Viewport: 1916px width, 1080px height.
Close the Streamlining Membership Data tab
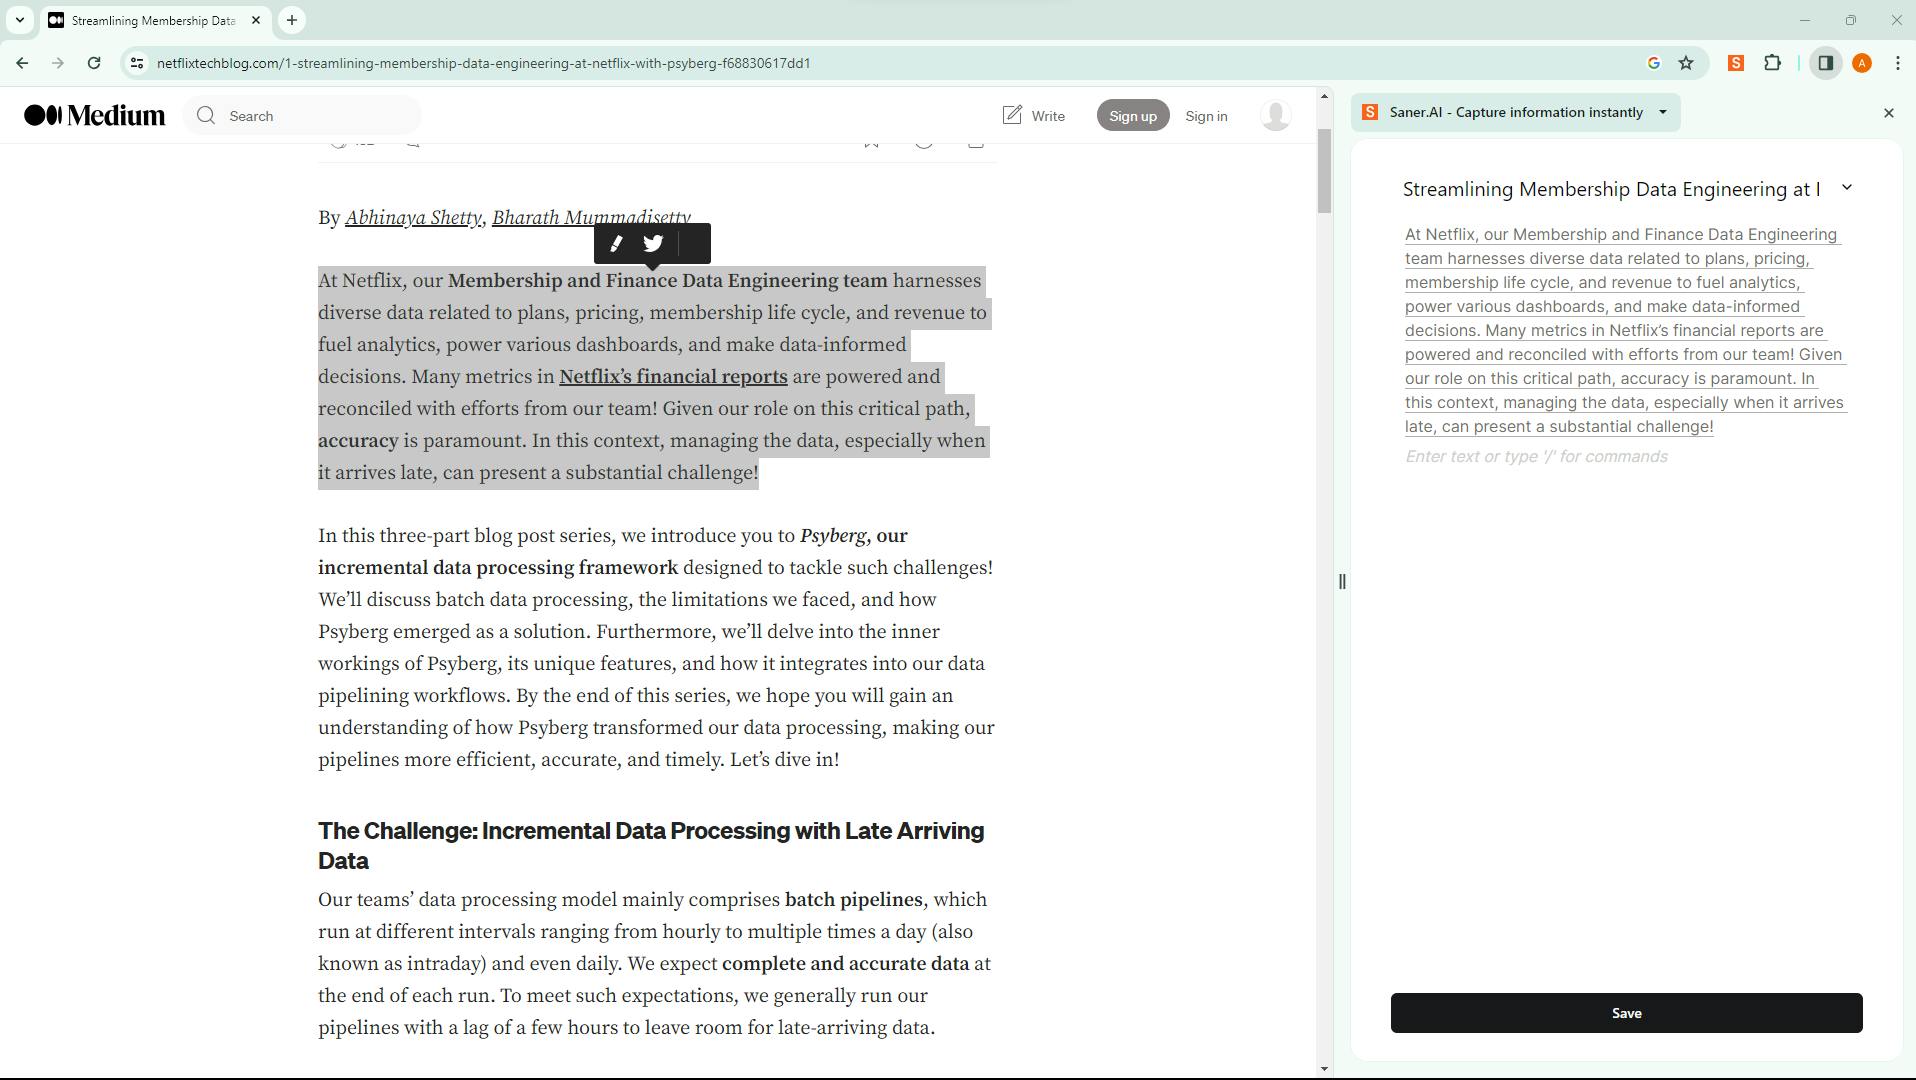coord(256,20)
